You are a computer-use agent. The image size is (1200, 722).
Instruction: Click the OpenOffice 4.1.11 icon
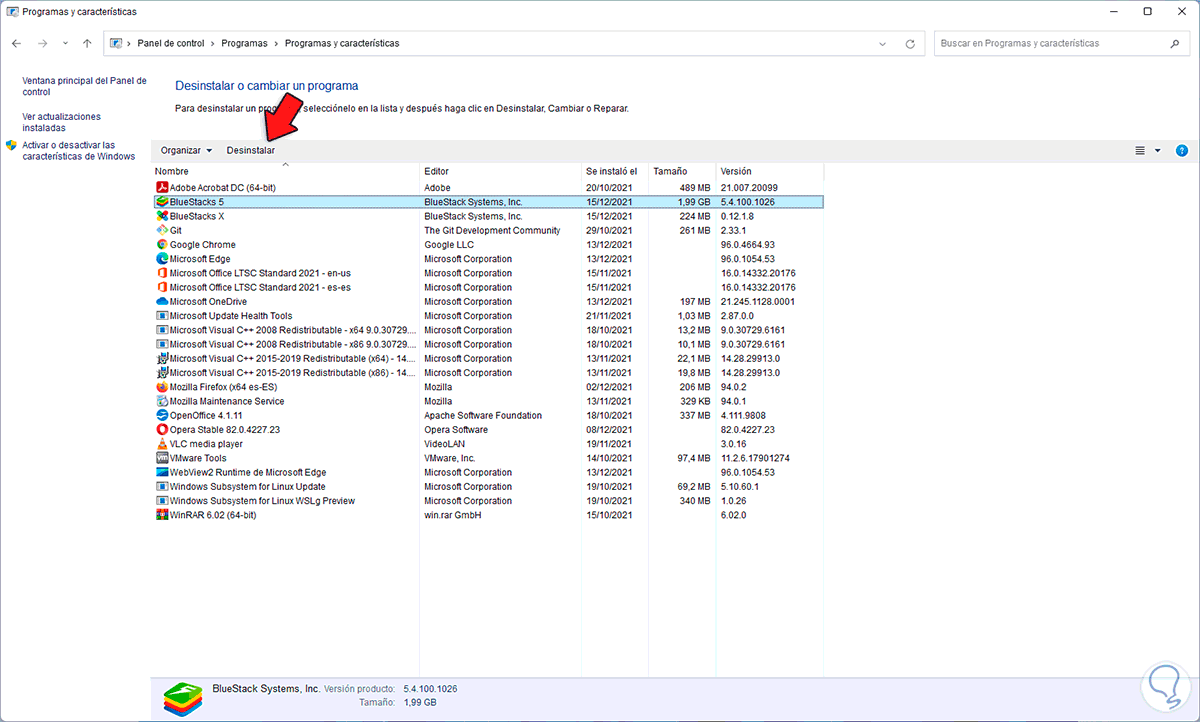click(x=162, y=415)
